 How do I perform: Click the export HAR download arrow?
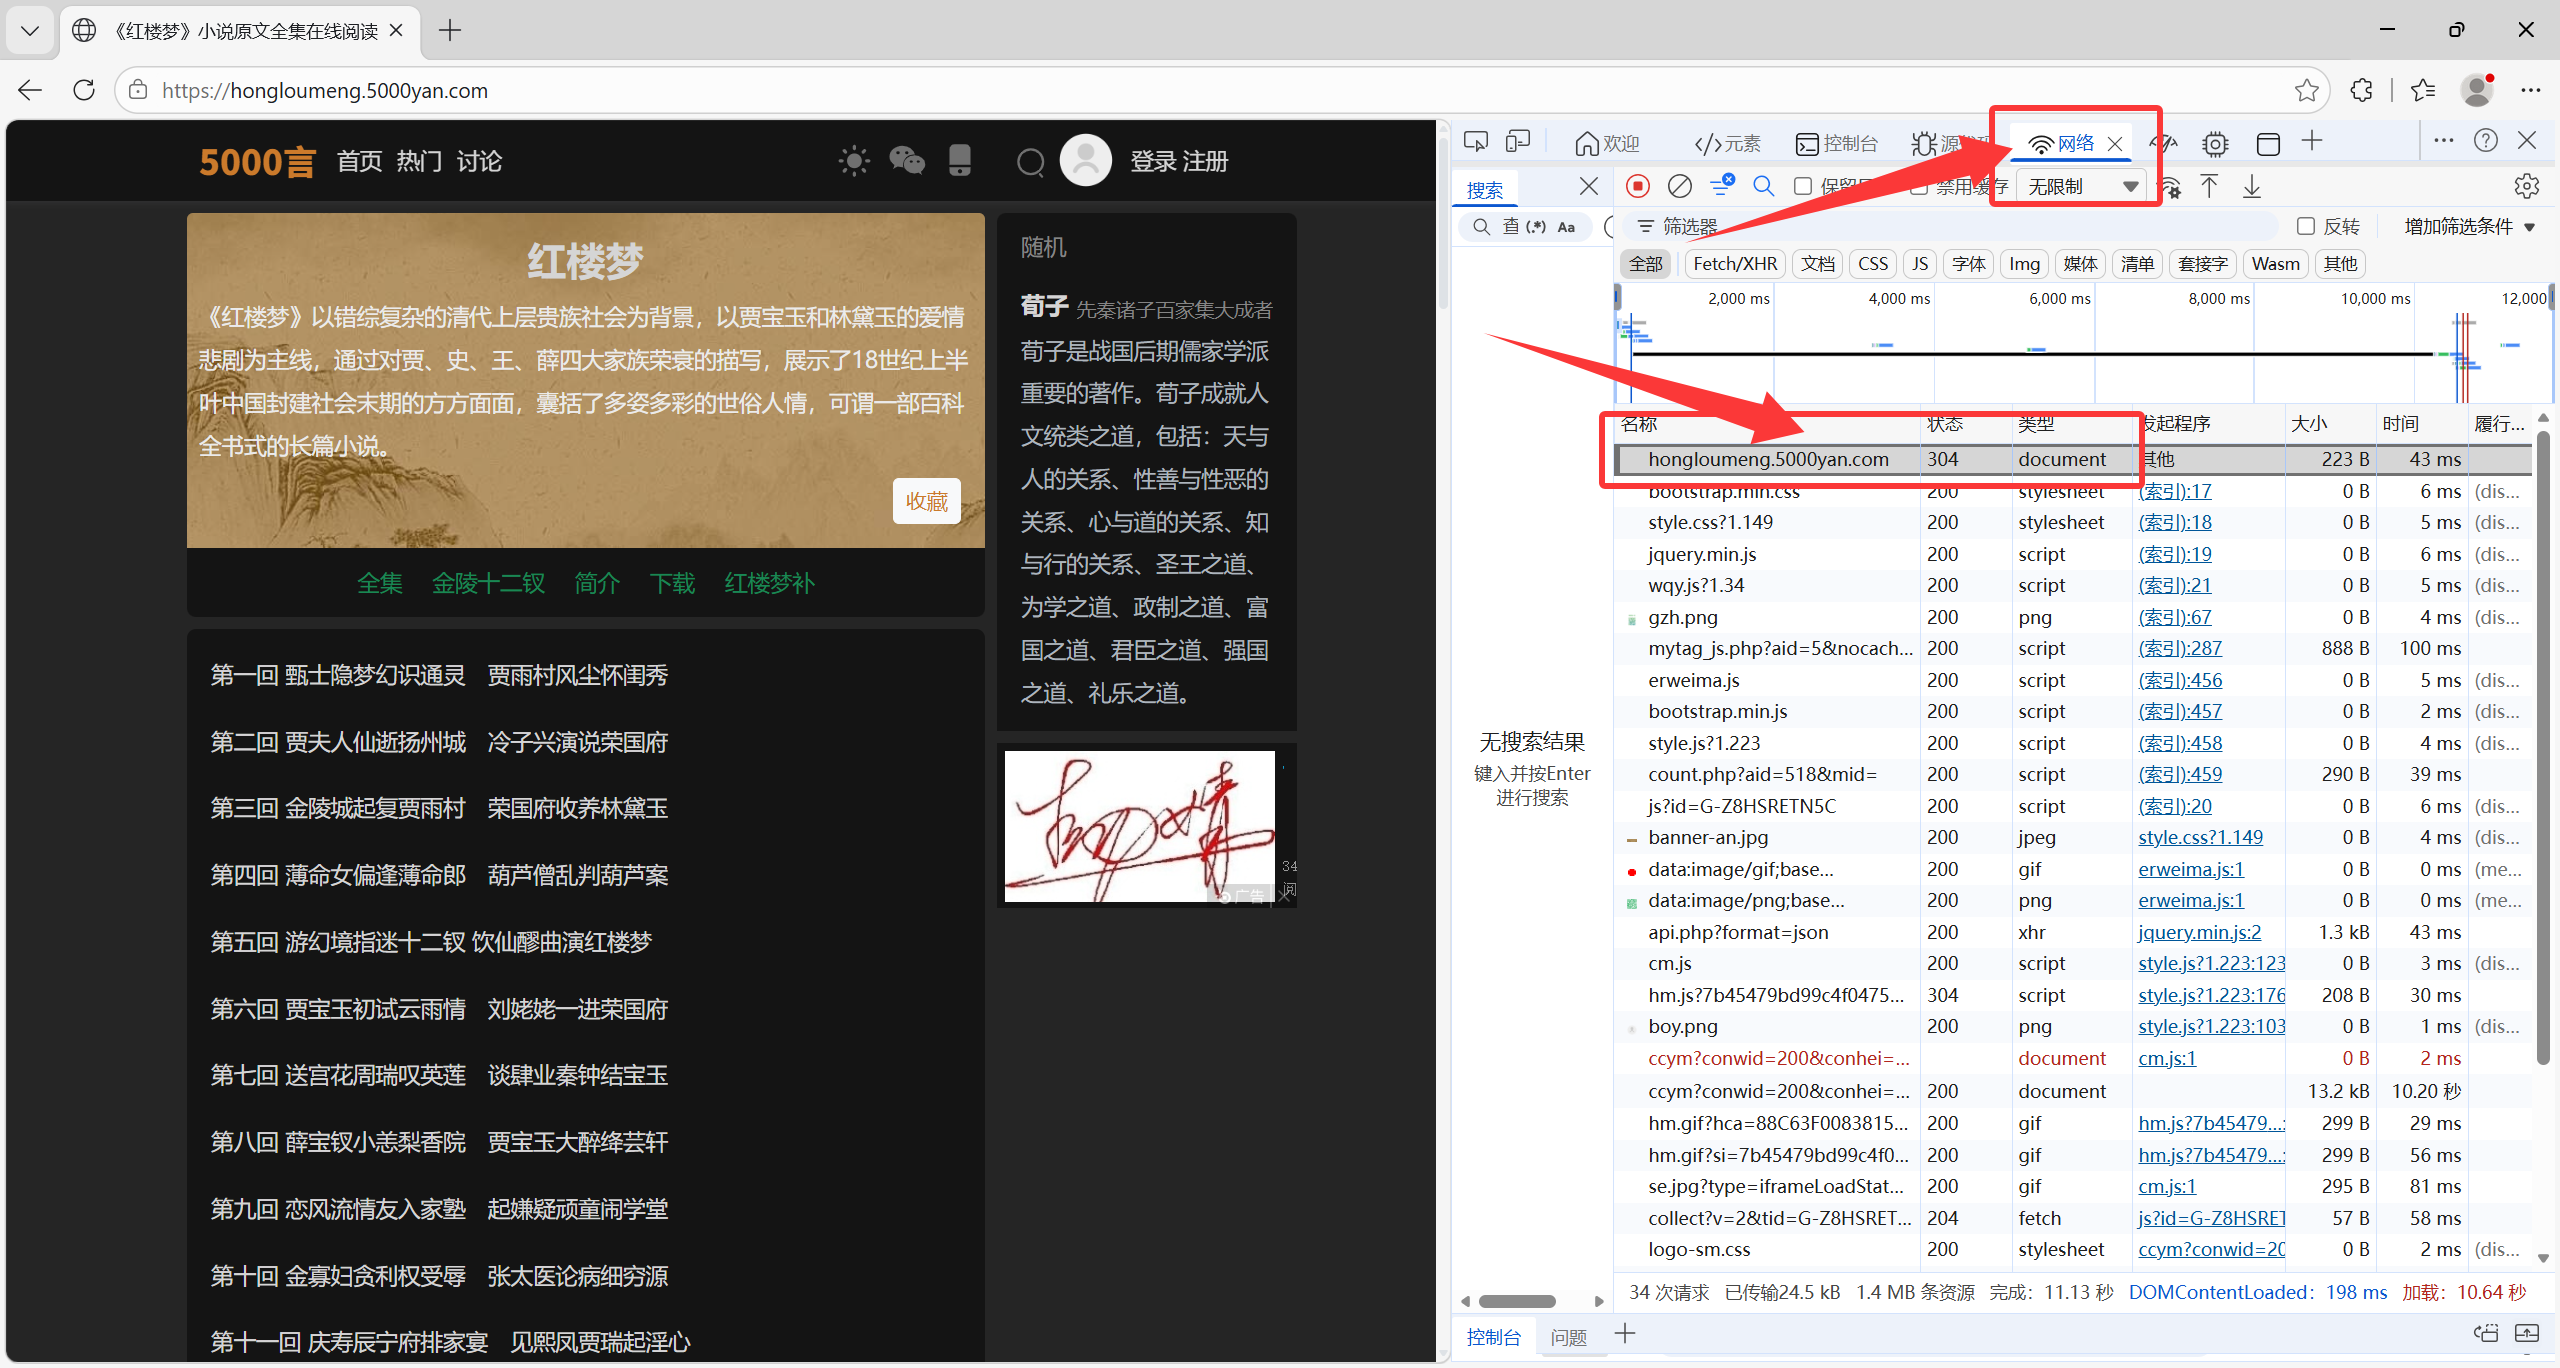[x=2252, y=186]
